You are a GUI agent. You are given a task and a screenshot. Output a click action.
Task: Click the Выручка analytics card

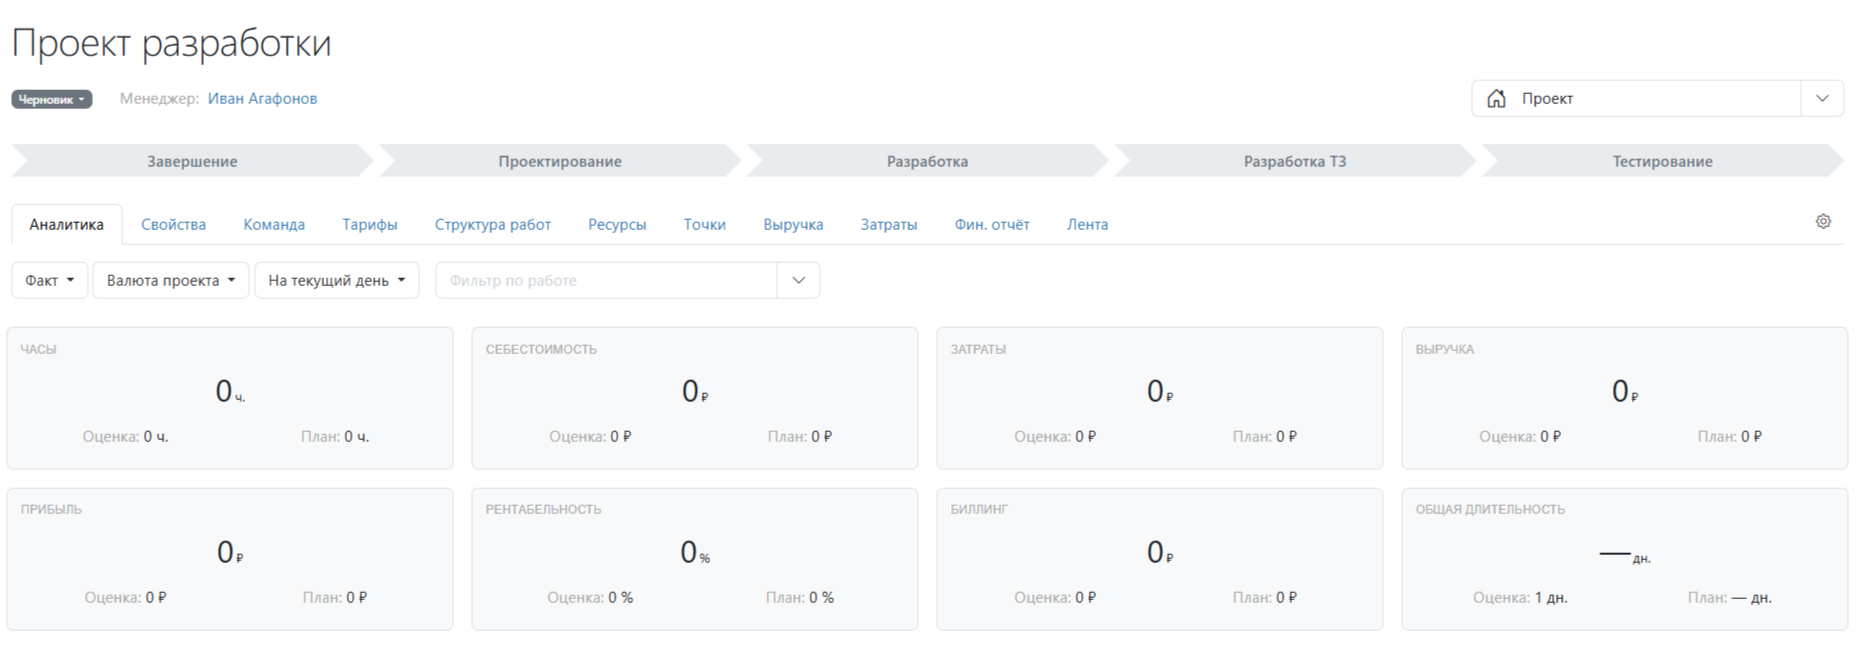pyautogui.click(x=1624, y=398)
